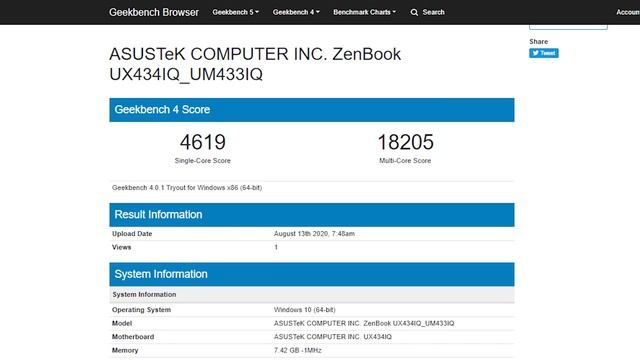640x360 pixels.
Task: Click the Share label
Action: coord(539,42)
